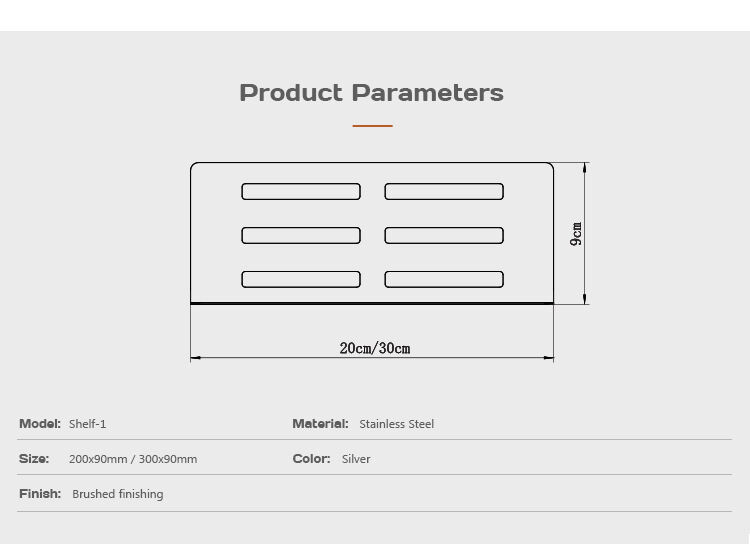The width and height of the screenshot is (750, 544).
Task: Select the top-right slot in the shelf diagram
Action: [x=444, y=191]
